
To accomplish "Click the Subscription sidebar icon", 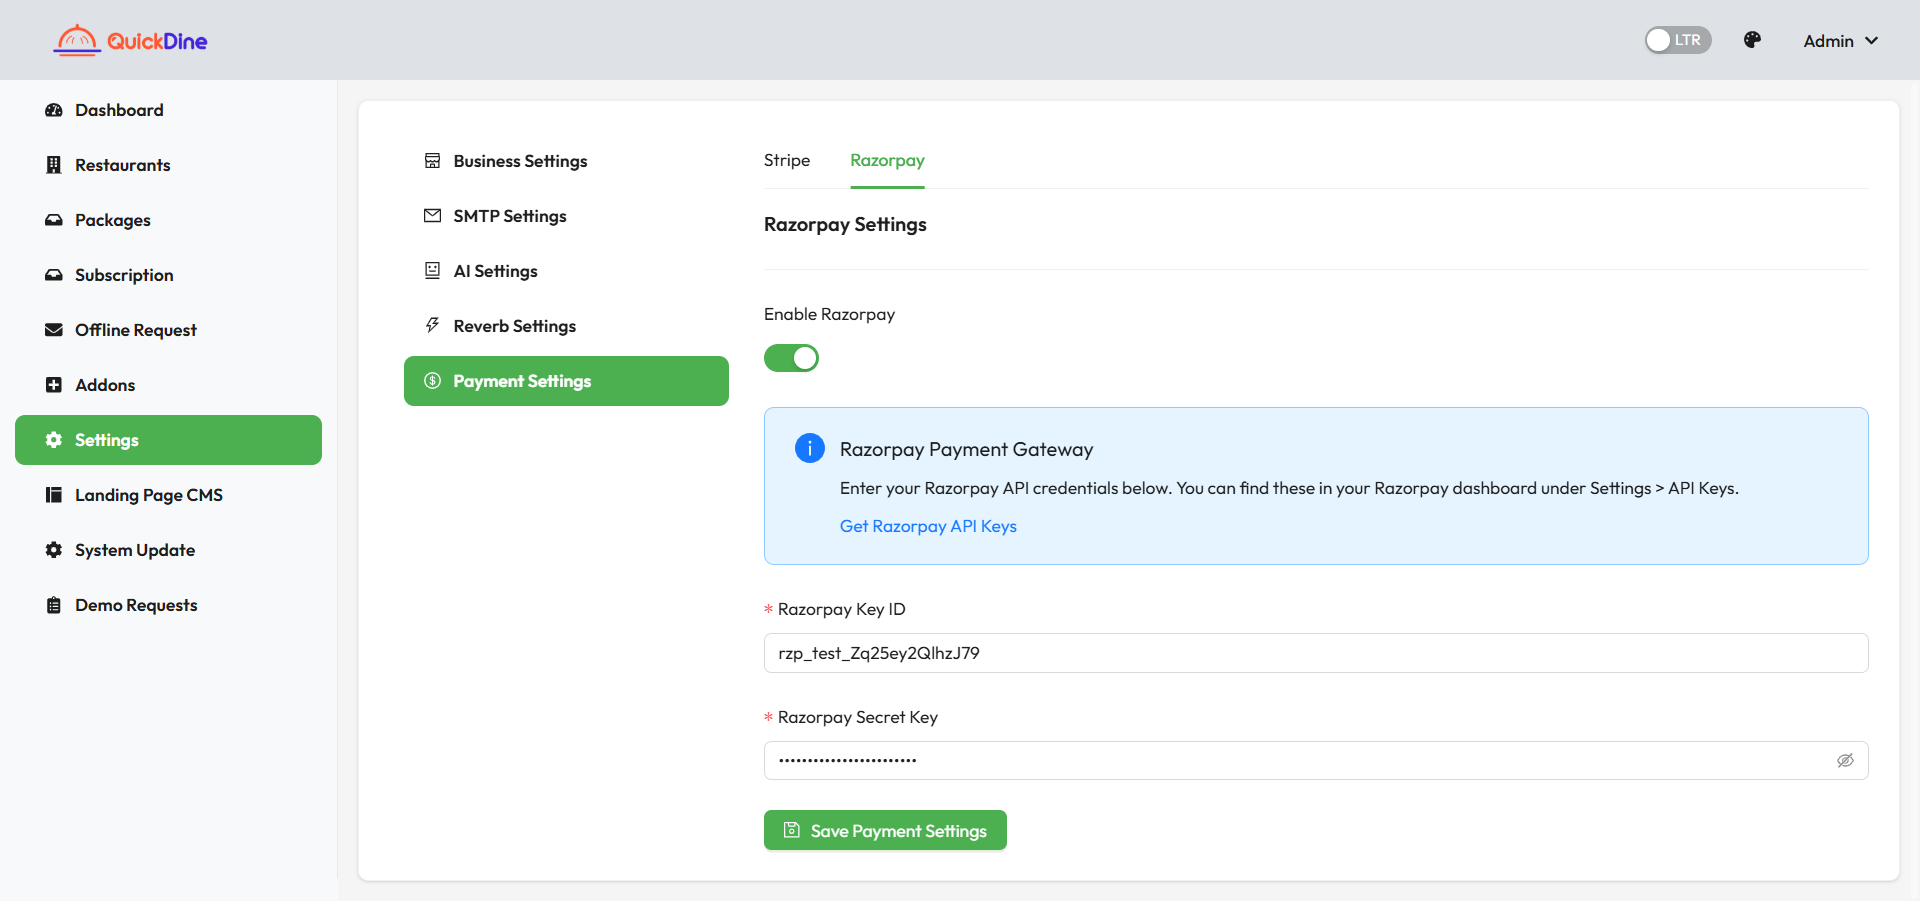I will point(54,275).
